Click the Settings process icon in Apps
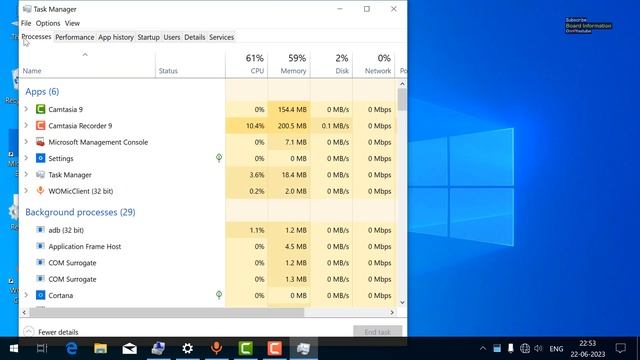This screenshot has width=640, height=360. coord(40,158)
